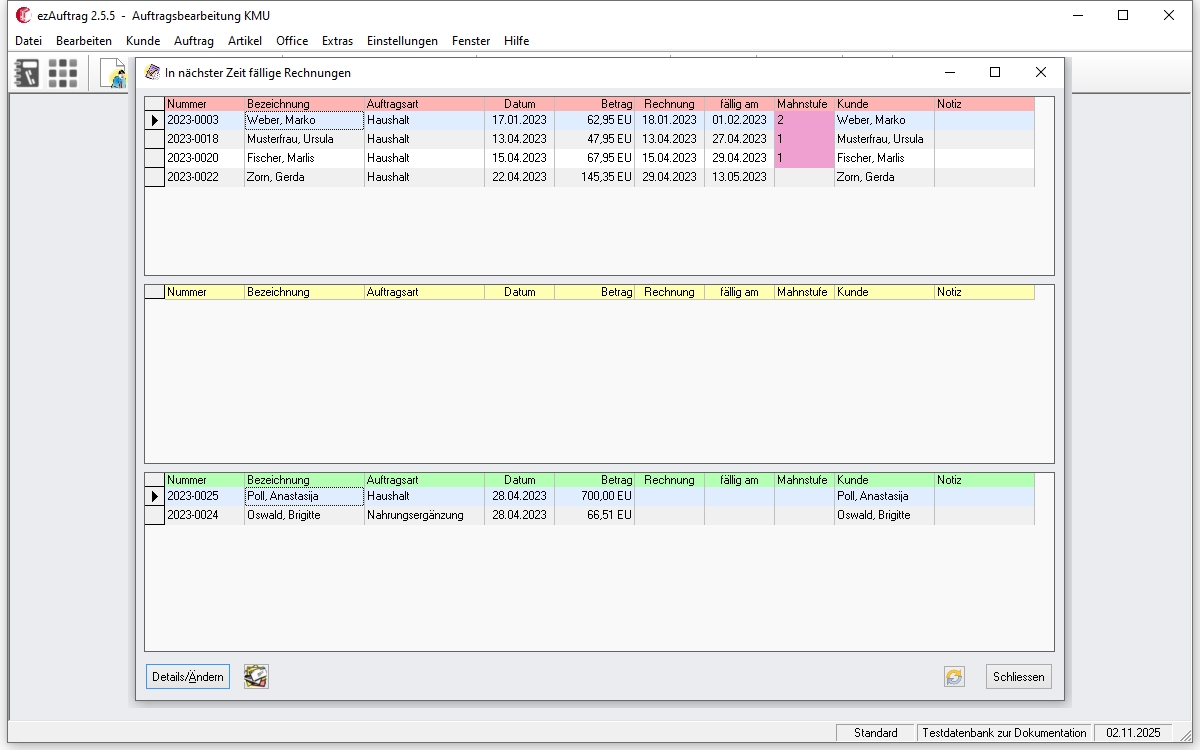Maximize the fällige Rechnungen dialog
Viewport: 1200px width, 750px height.
(x=995, y=72)
